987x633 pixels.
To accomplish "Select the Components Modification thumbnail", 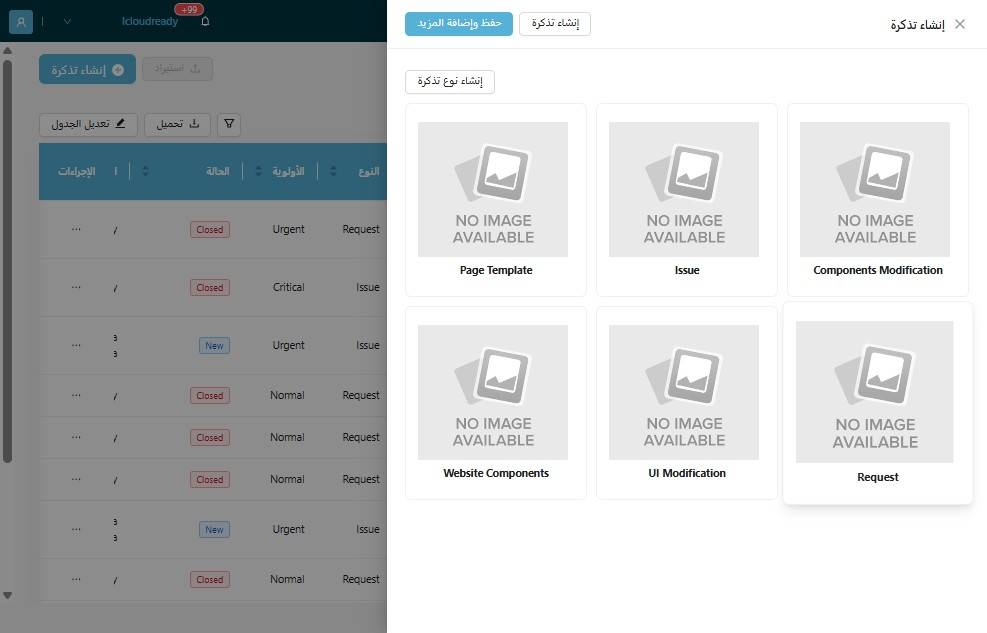I will tap(875, 189).
